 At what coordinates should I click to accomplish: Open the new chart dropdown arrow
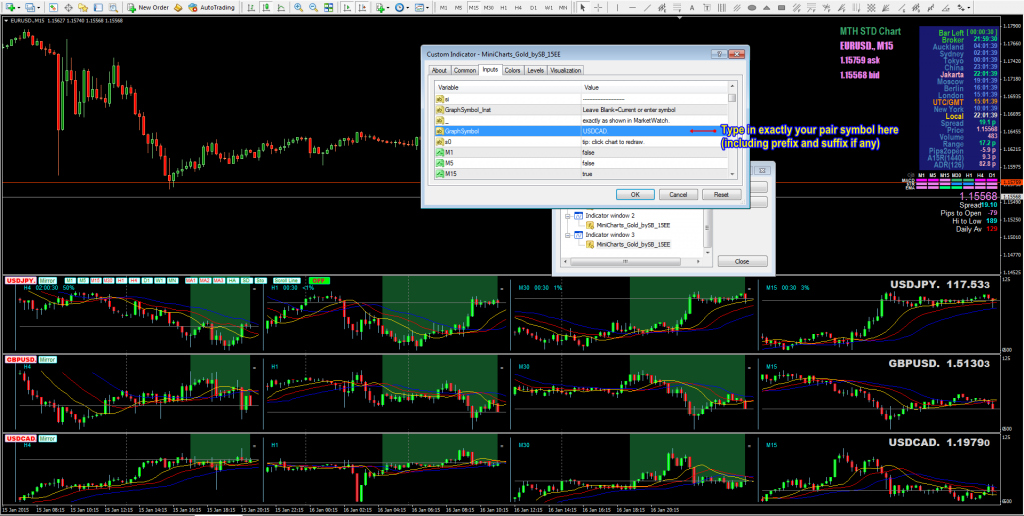point(19,8)
